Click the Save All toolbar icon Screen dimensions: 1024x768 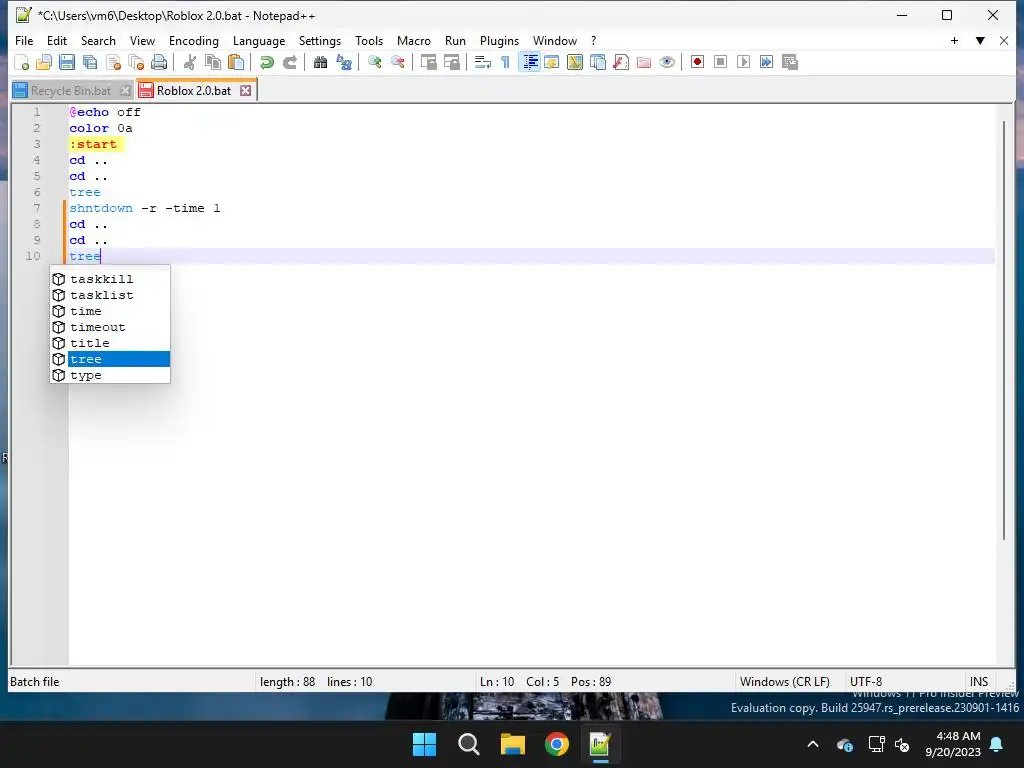point(90,62)
